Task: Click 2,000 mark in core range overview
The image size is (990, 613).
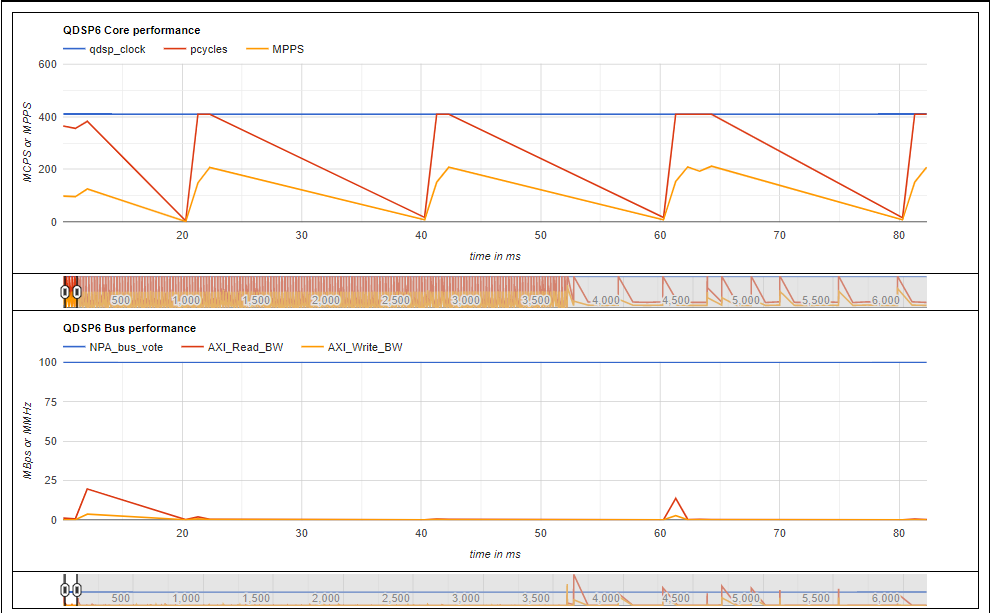Action: (x=326, y=301)
